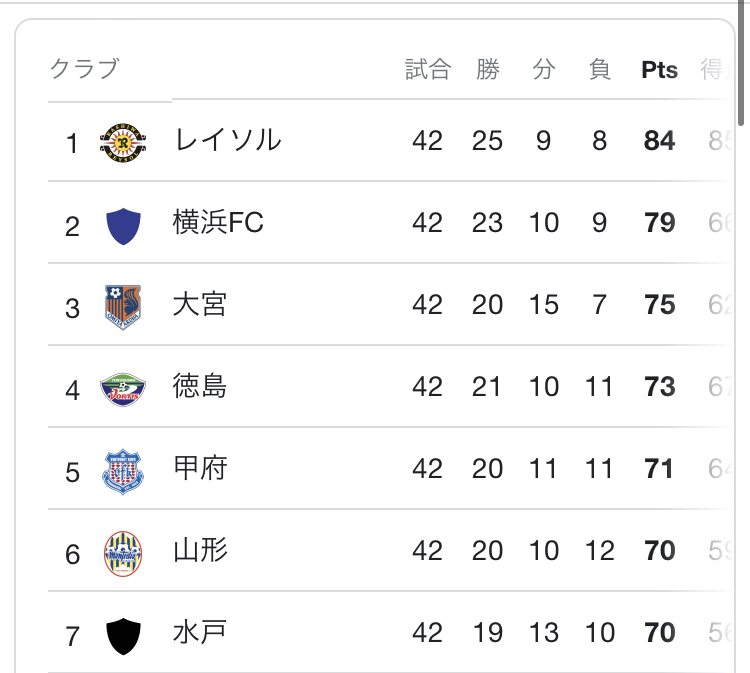Open the 甲府 team page
The image size is (750, 673).
(x=200, y=469)
